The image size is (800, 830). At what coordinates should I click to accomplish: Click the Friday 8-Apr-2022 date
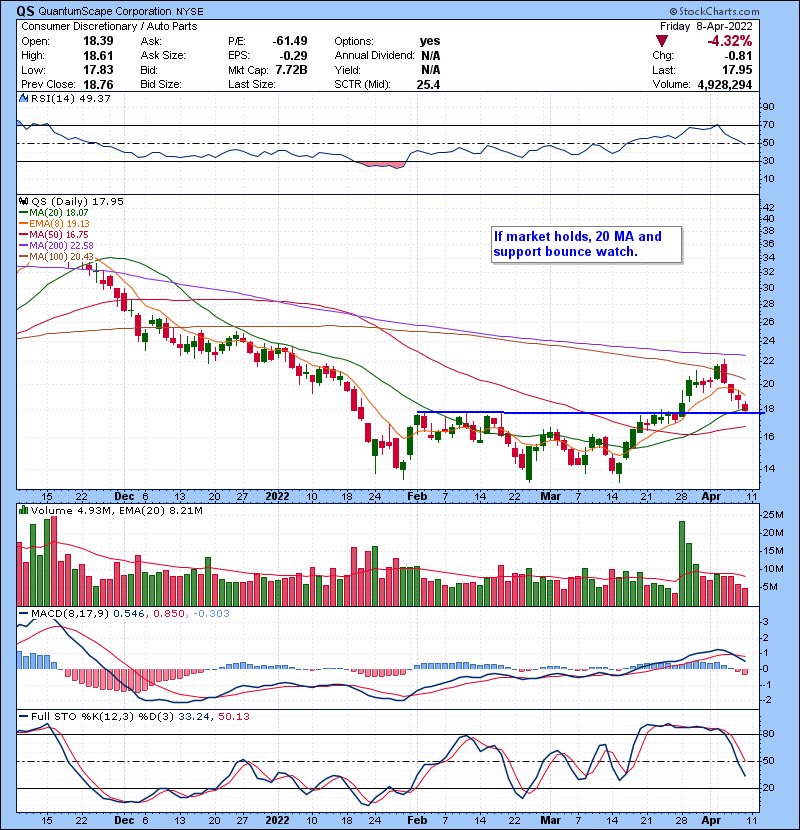(706, 26)
